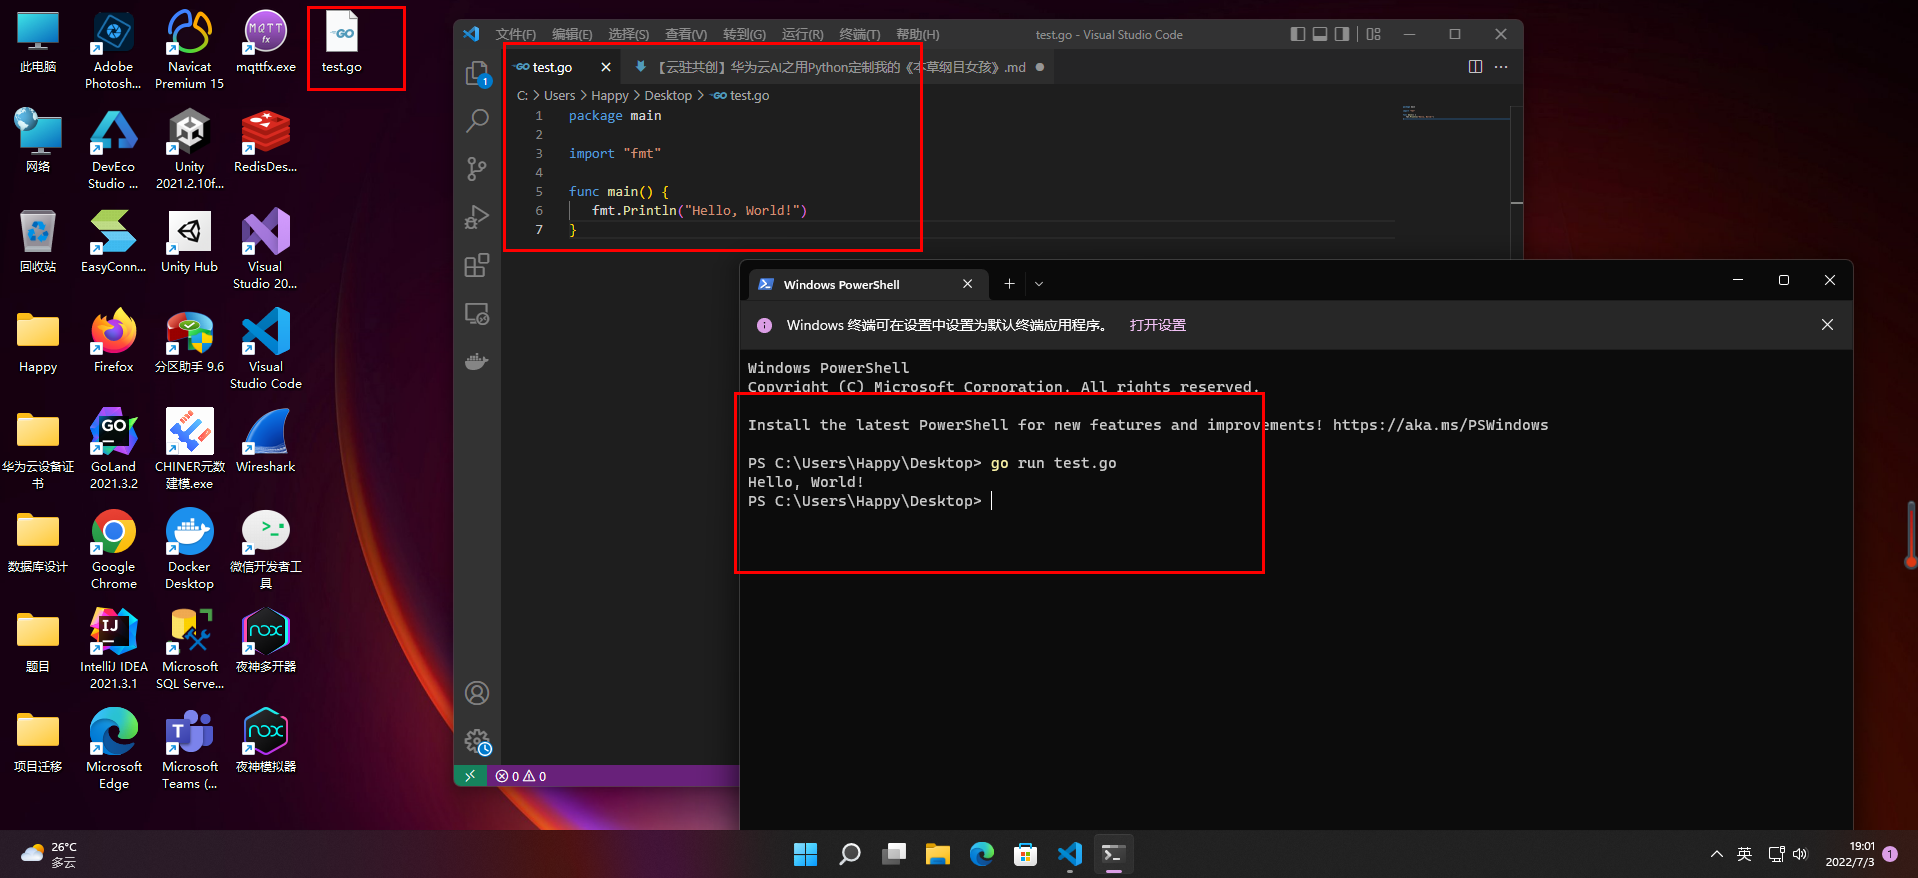This screenshot has width=1918, height=878.
Task: Select the Unity Hub desktop icon
Action: [x=189, y=240]
